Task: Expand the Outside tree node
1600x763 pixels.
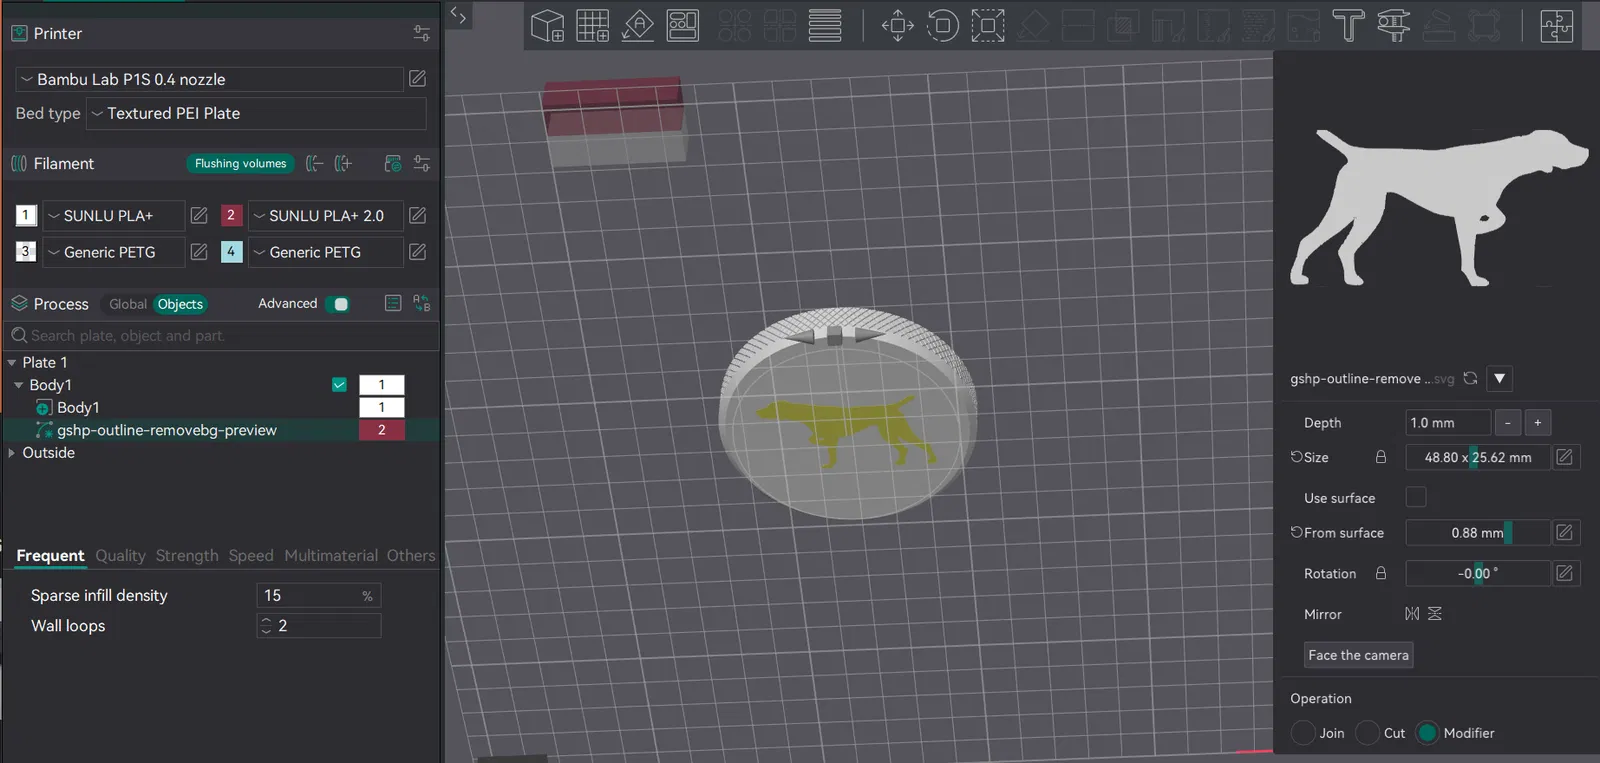Action: 12,453
